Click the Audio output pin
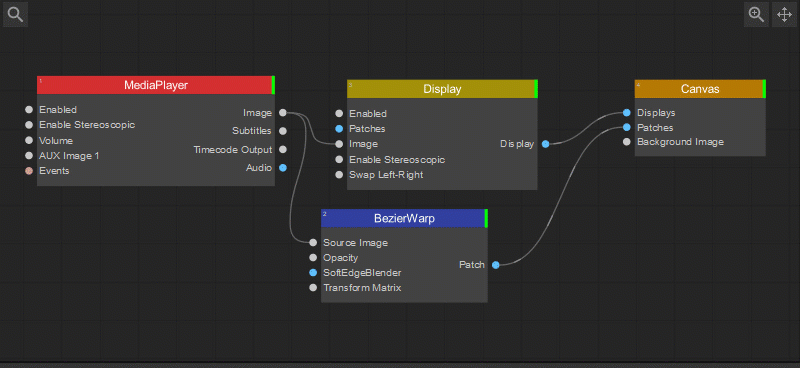The height and width of the screenshot is (368, 800). [x=283, y=167]
